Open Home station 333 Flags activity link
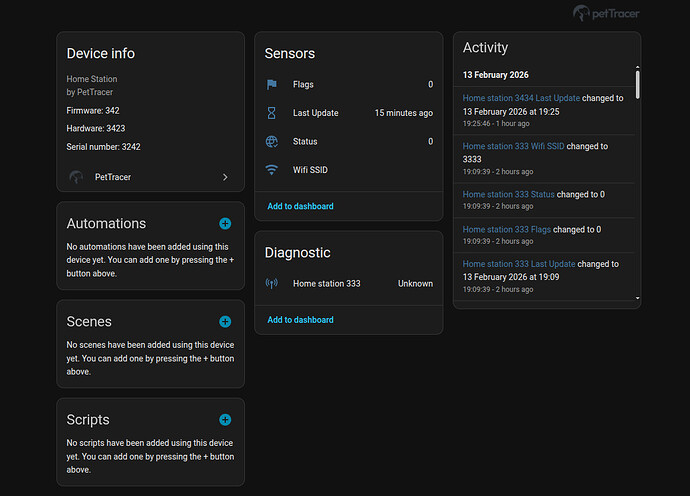The height and width of the screenshot is (496, 690). click(x=507, y=229)
